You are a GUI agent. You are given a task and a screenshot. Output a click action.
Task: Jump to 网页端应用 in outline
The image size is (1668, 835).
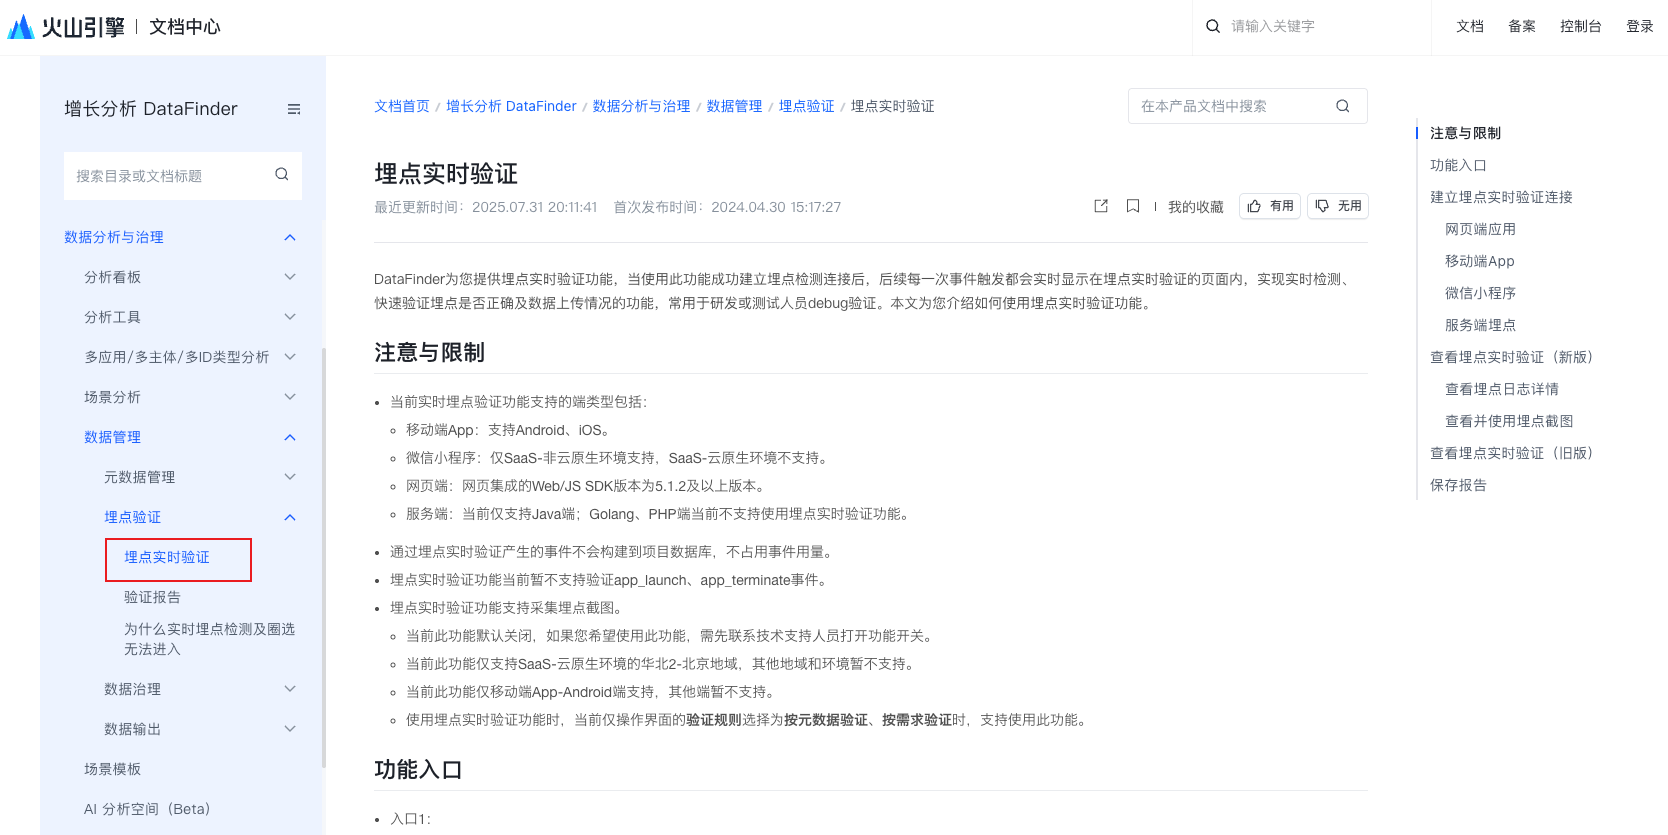[1480, 229]
